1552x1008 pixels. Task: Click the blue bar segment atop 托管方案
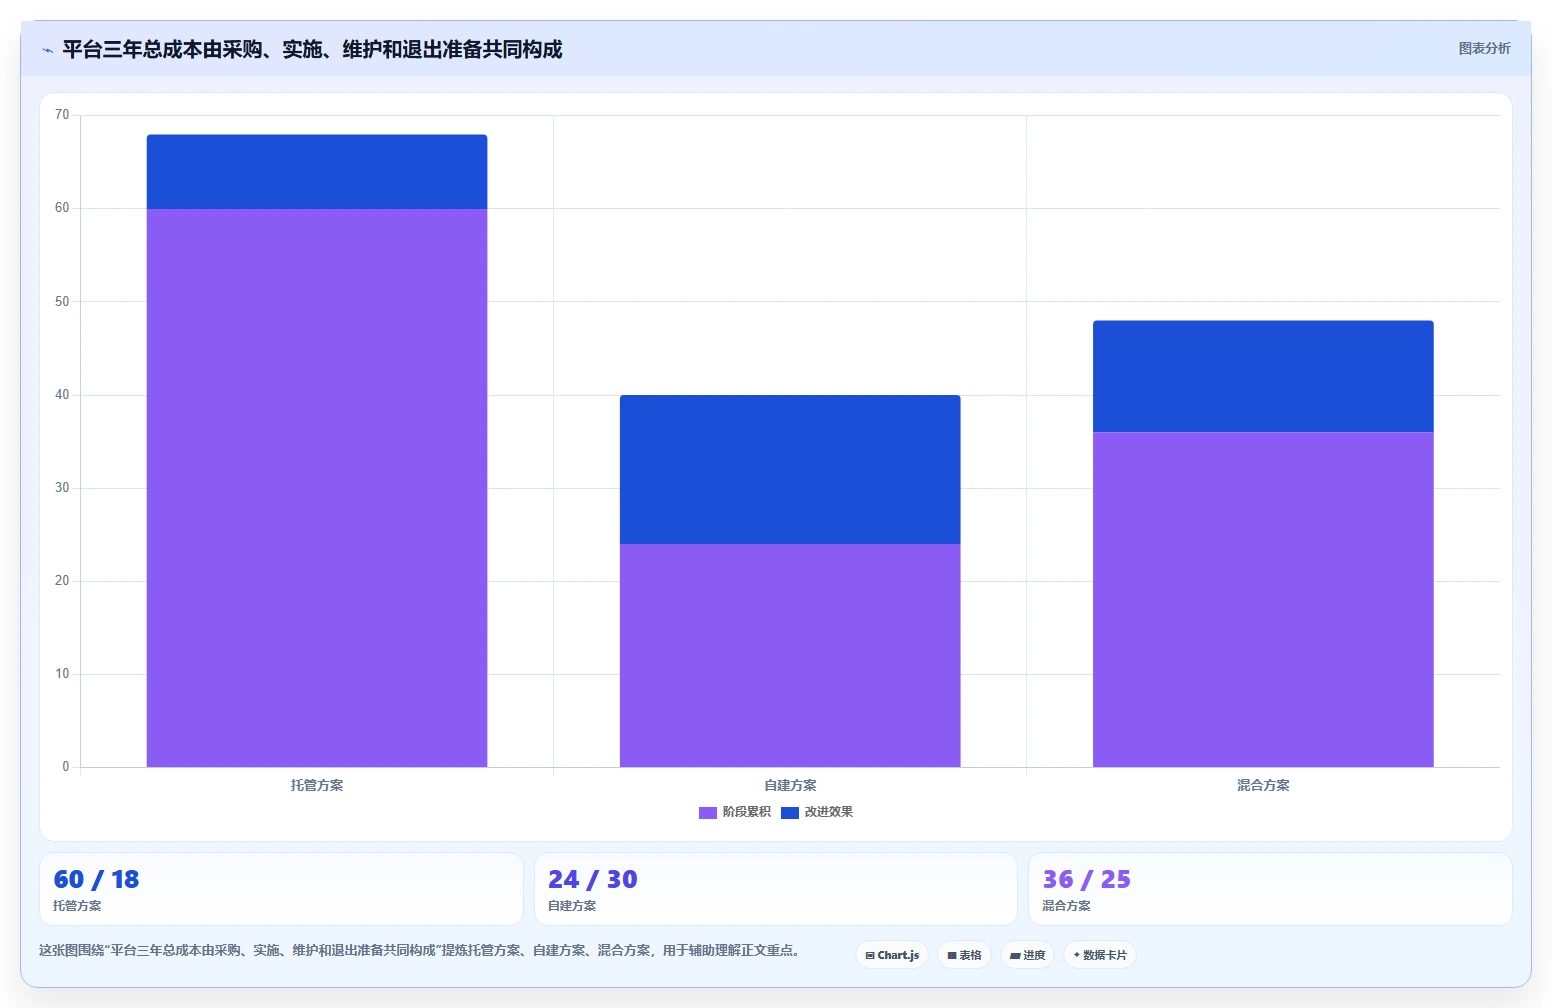tap(317, 172)
